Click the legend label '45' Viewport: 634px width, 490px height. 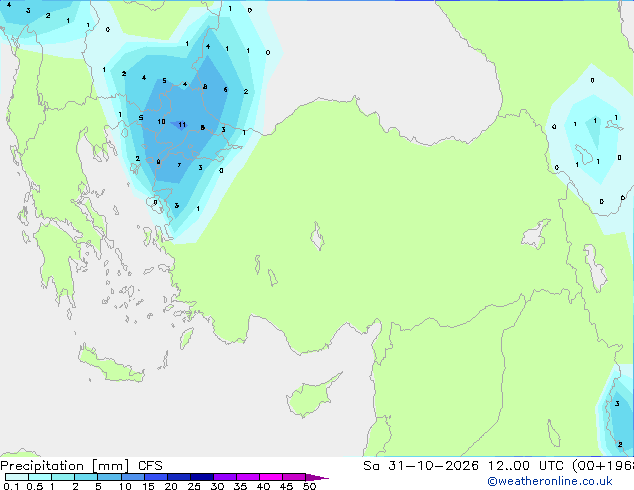(x=286, y=486)
